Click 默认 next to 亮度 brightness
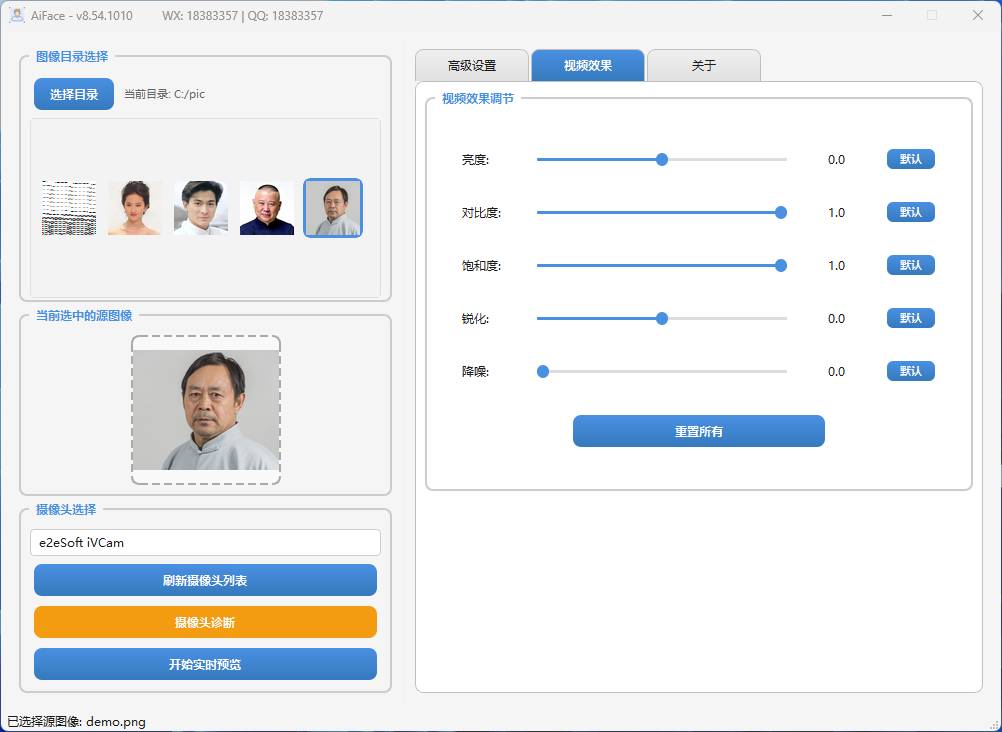Viewport: 1002px width, 732px height. [910, 158]
